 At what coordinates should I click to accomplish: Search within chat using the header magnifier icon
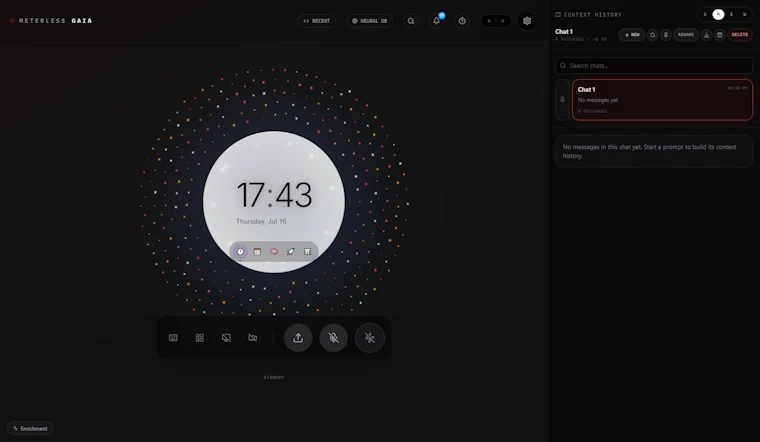click(652, 35)
